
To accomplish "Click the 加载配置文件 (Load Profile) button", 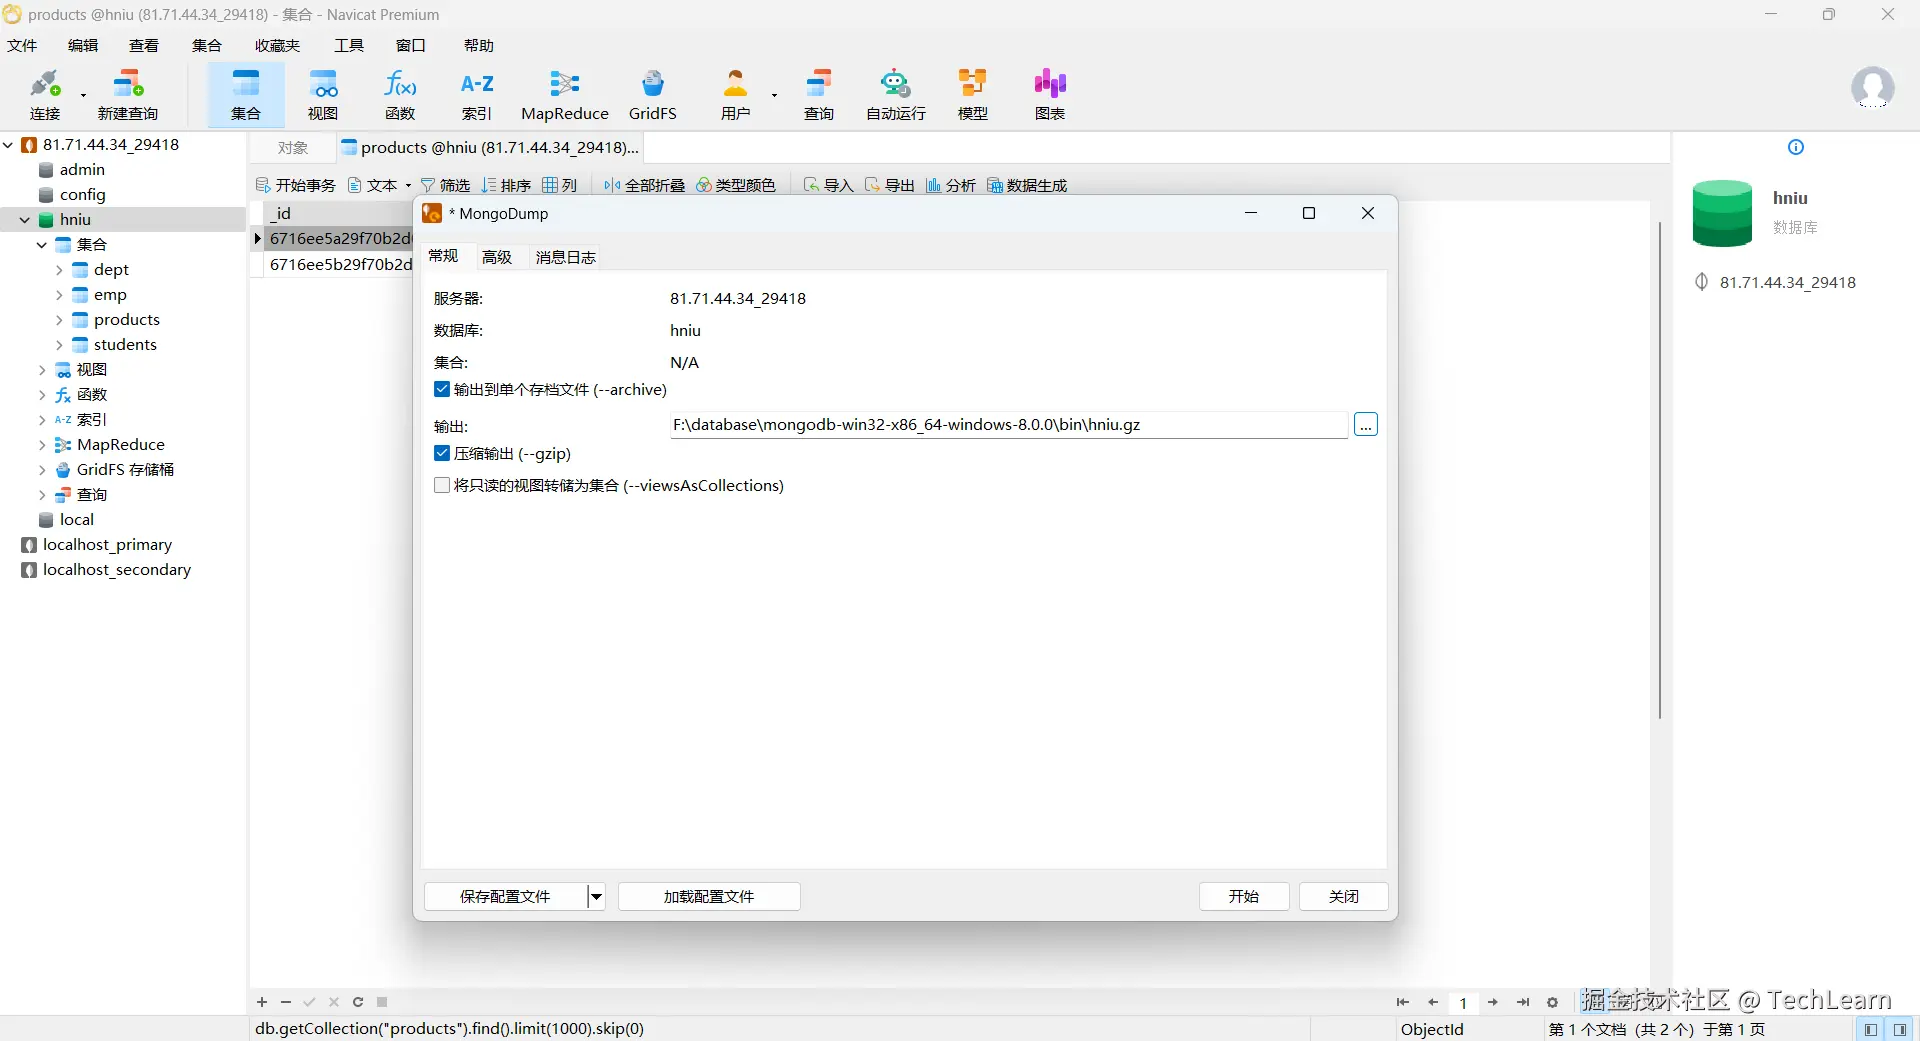I will tap(709, 897).
